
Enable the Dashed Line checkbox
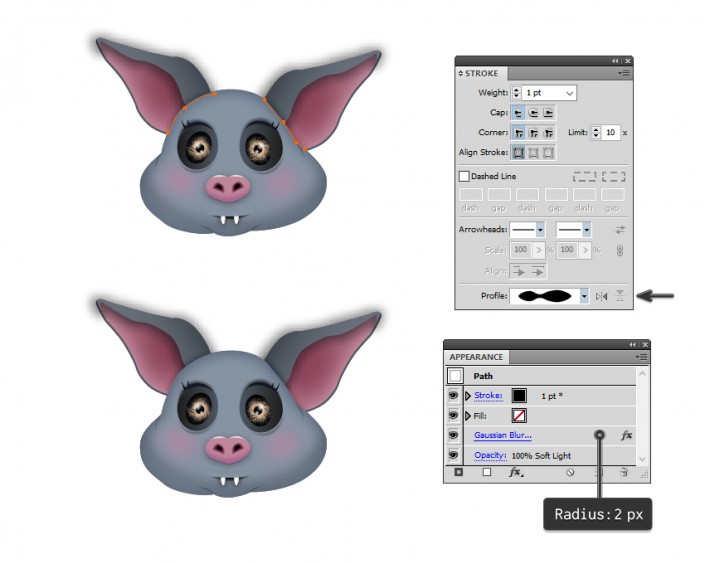(464, 176)
